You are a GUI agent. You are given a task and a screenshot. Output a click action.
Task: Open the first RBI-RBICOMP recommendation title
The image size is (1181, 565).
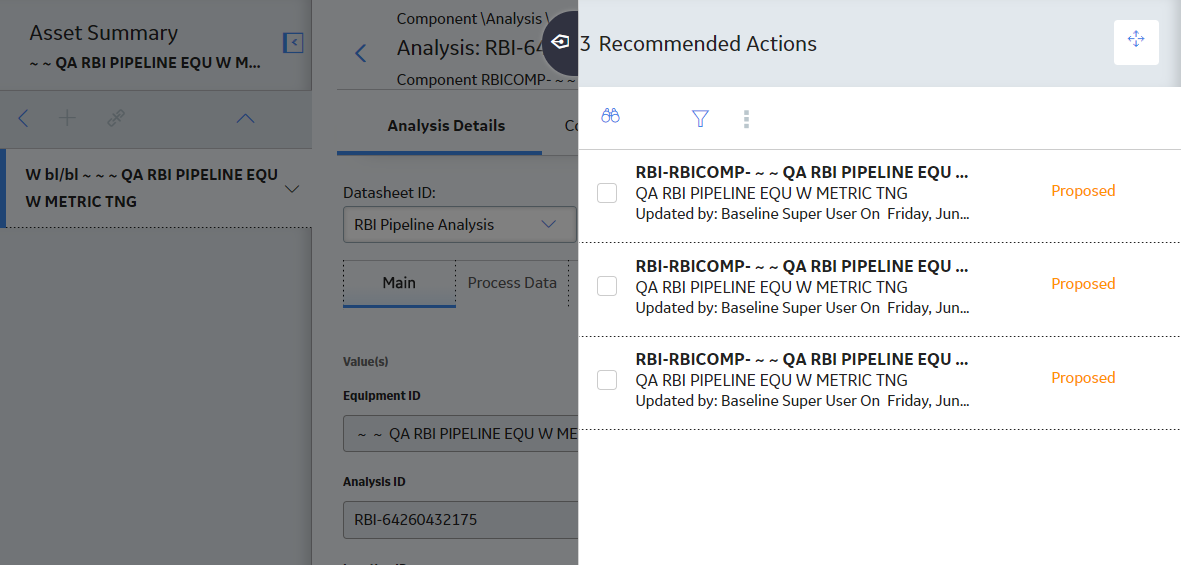click(x=802, y=173)
